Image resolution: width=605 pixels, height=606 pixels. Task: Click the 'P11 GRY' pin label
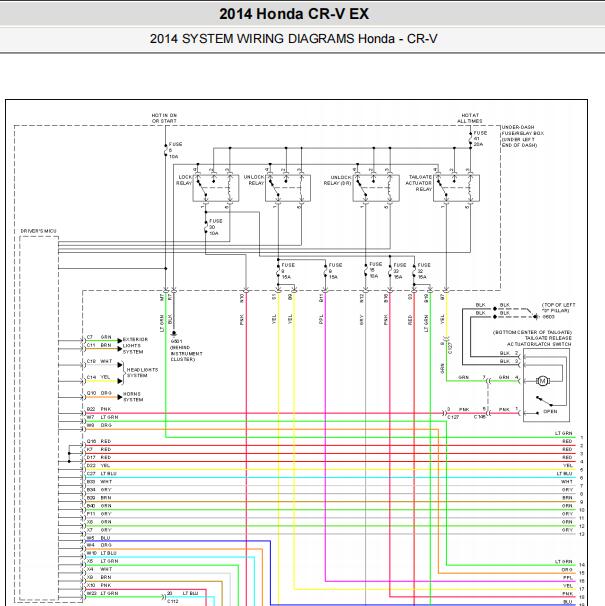(99, 514)
